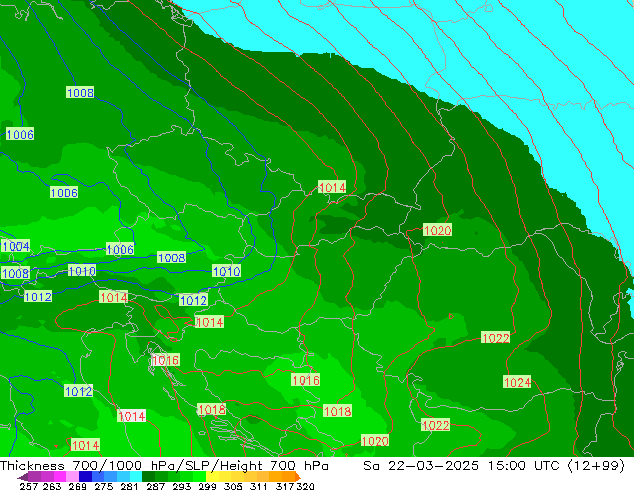Viewport: 634px width, 490px height.
Task: Click the magenta swatch in the legend
Action: (59, 477)
